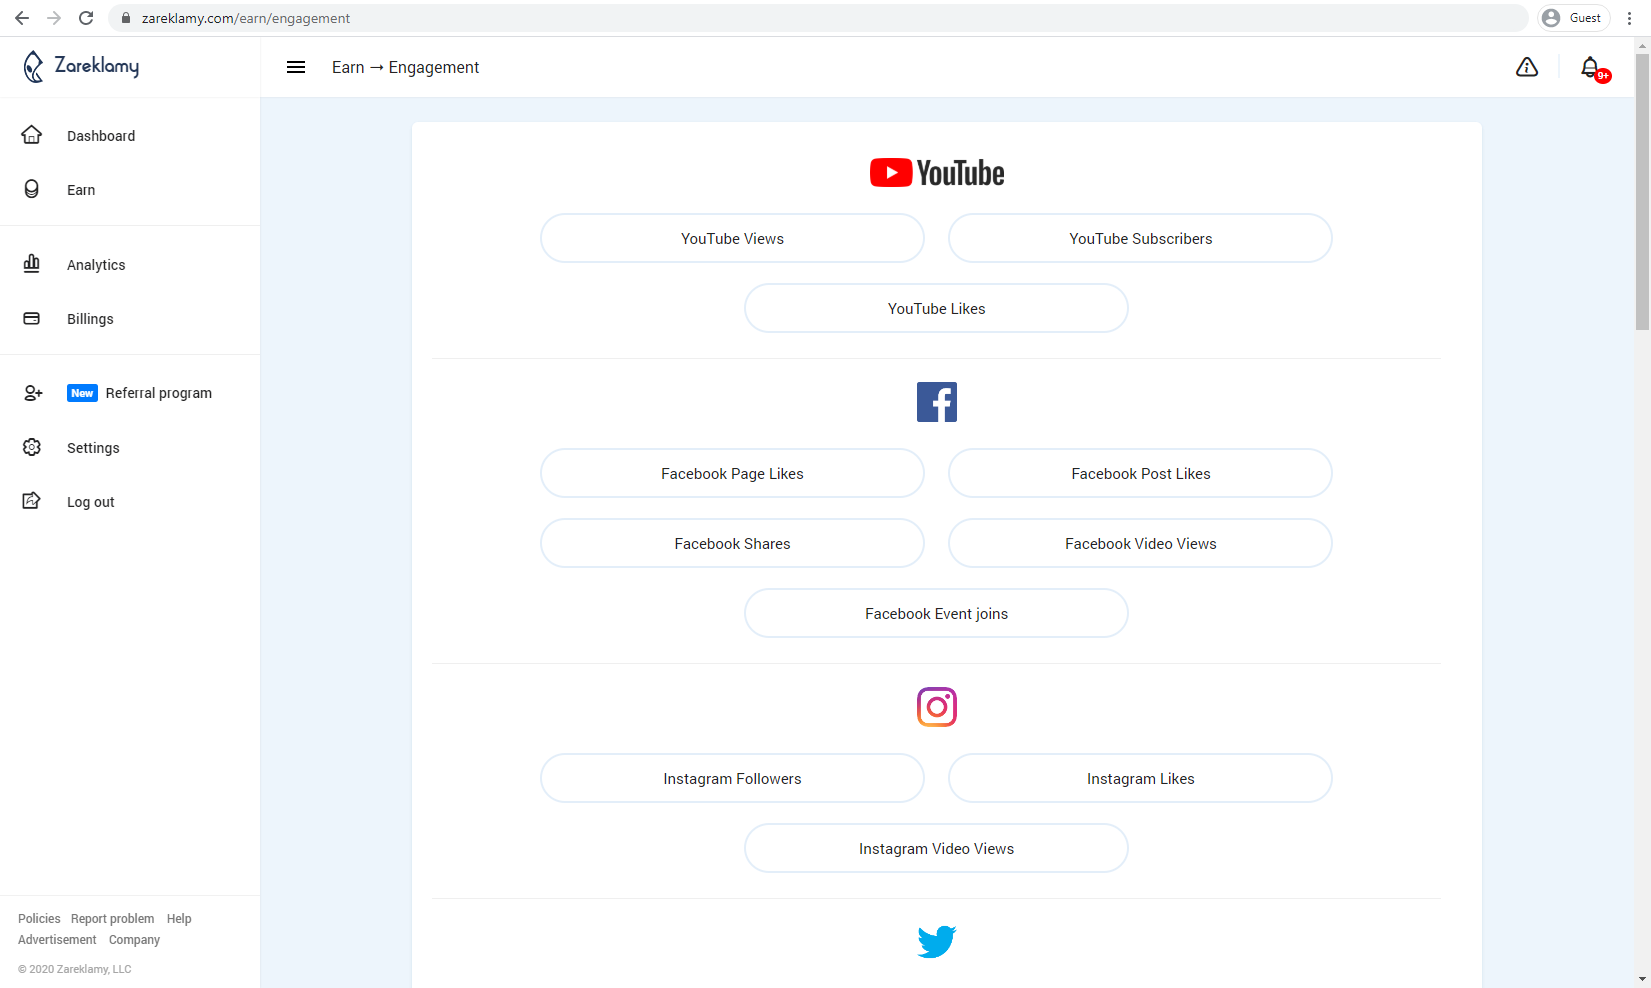Choose YouTube Views
This screenshot has height=988, width=1651.
732,238
